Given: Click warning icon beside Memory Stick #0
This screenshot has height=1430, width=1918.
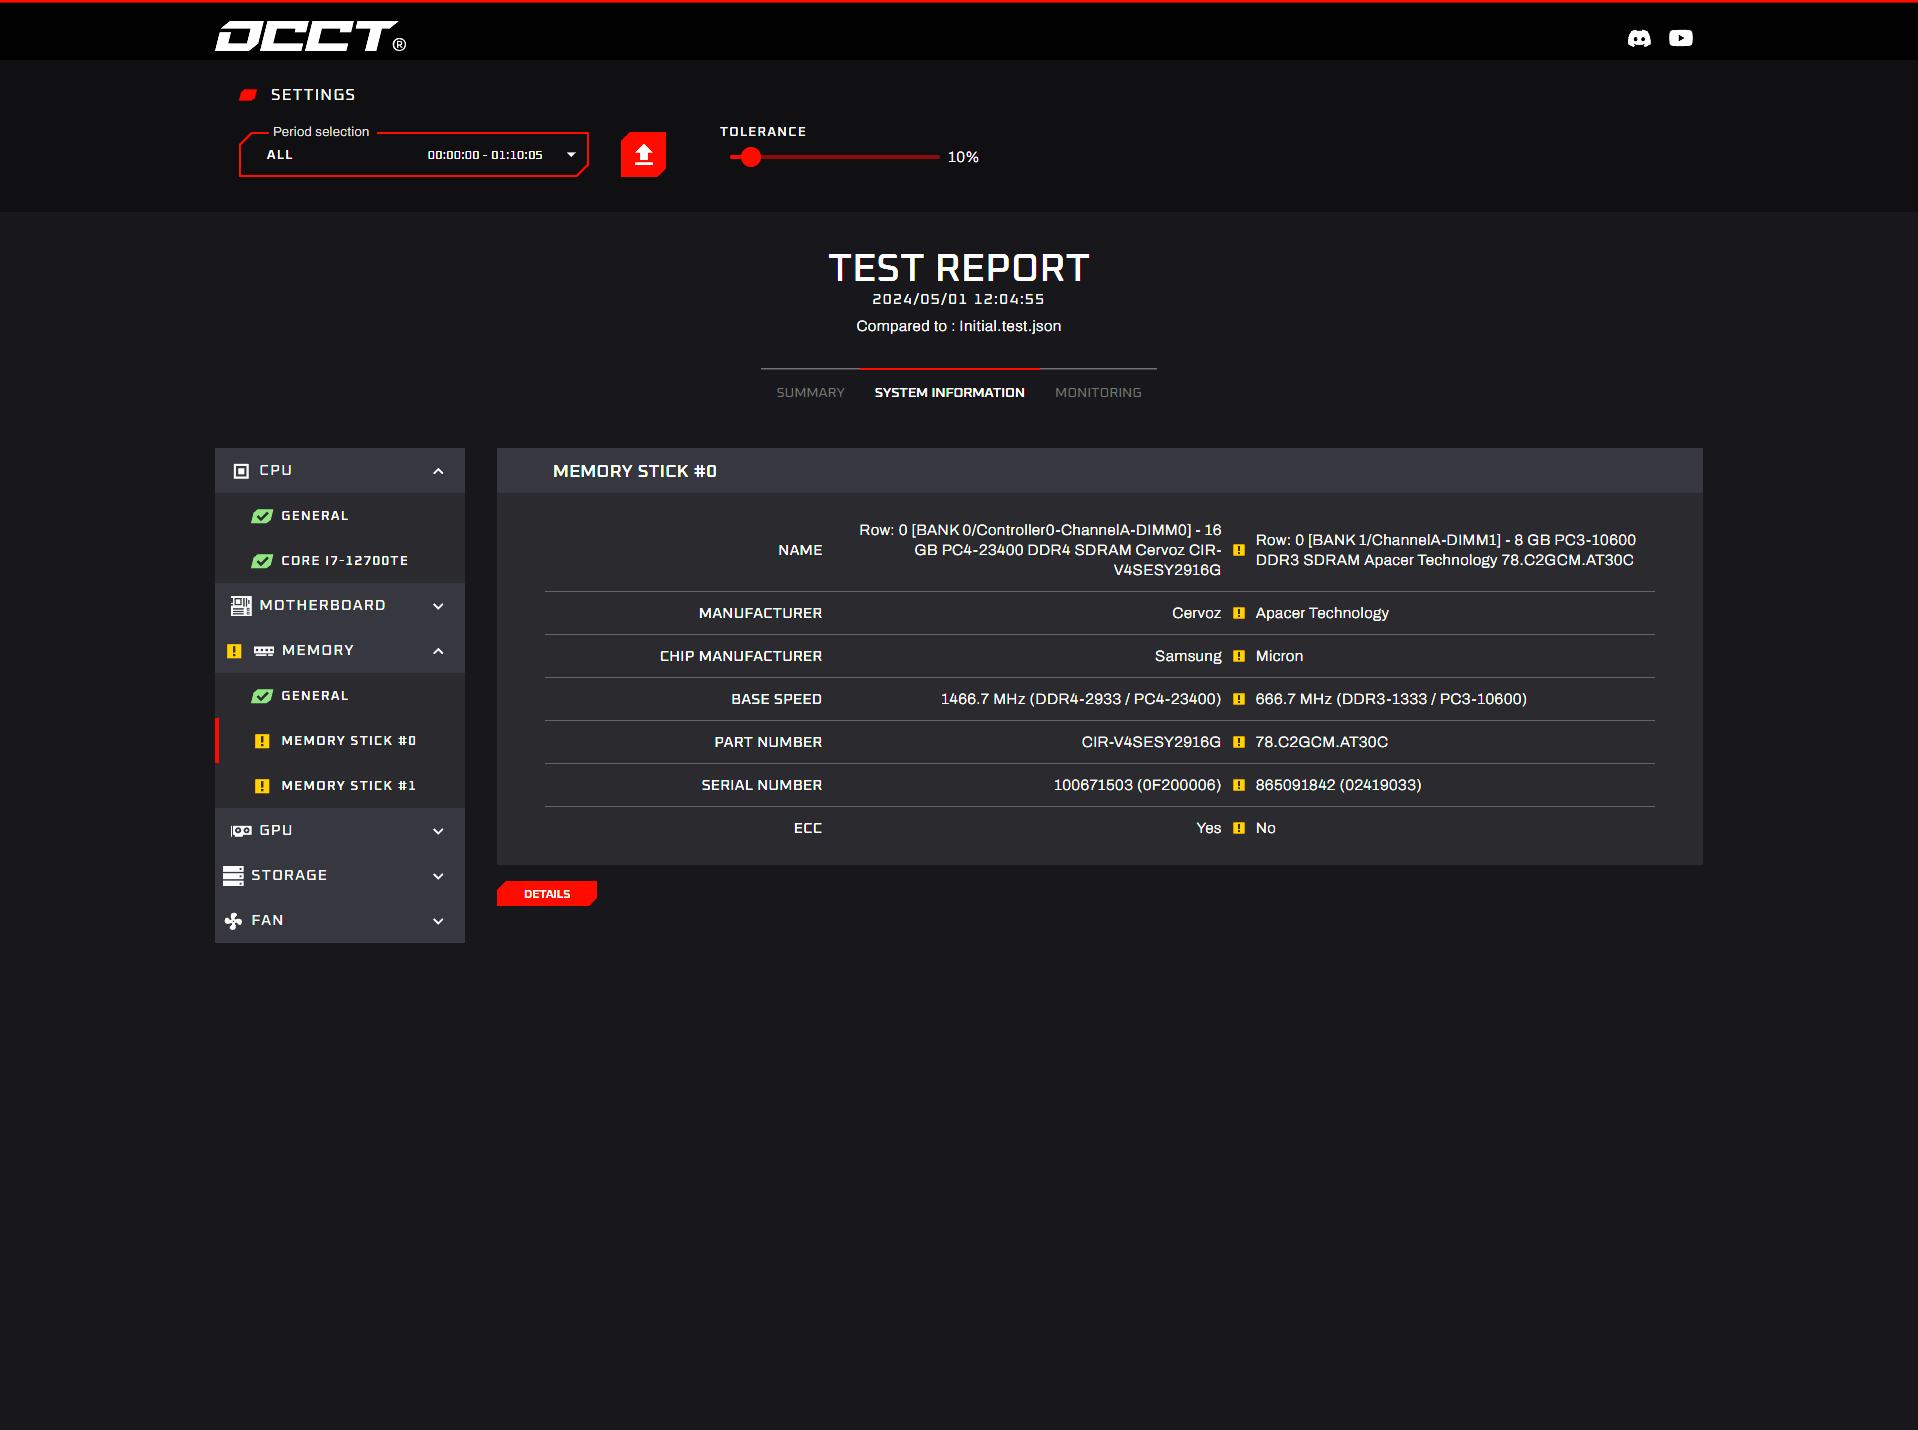Looking at the screenshot, I should (x=262, y=741).
